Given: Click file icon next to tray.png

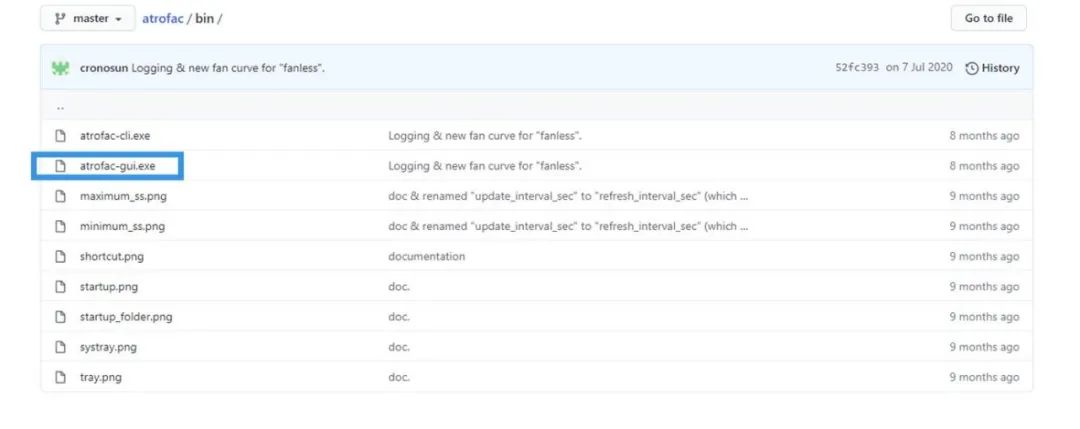Looking at the screenshot, I should (x=60, y=377).
